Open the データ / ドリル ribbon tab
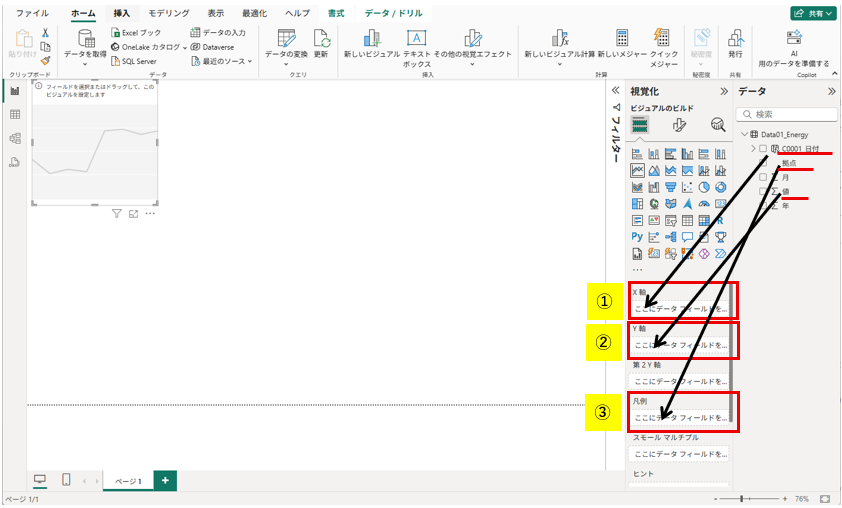This screenshot has height=508, width=842. 394,13
